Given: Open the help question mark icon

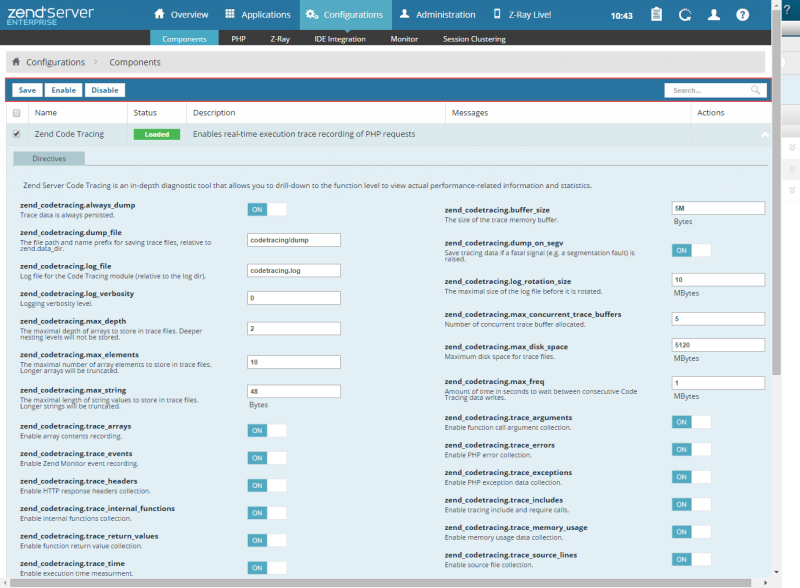Looking at the screenshot, I should (742, 15).
